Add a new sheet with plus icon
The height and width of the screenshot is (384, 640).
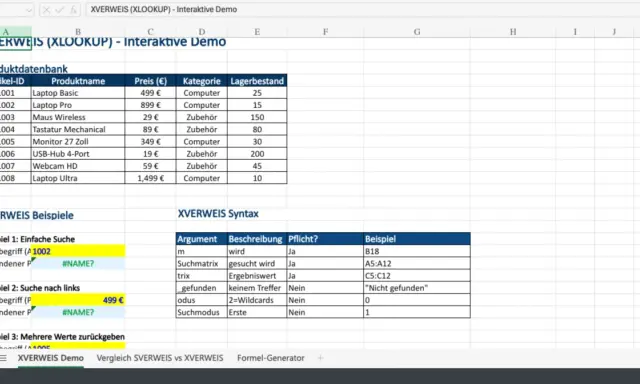[x=320, y=358]
